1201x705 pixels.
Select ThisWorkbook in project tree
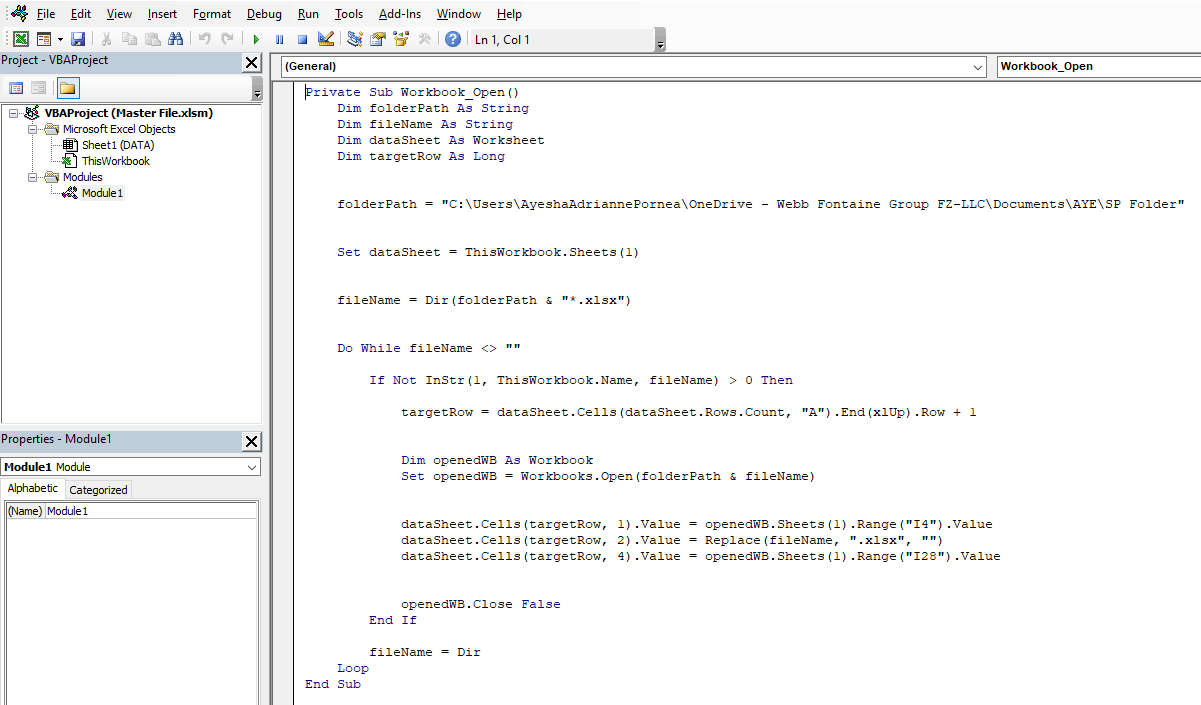(116, 161)
